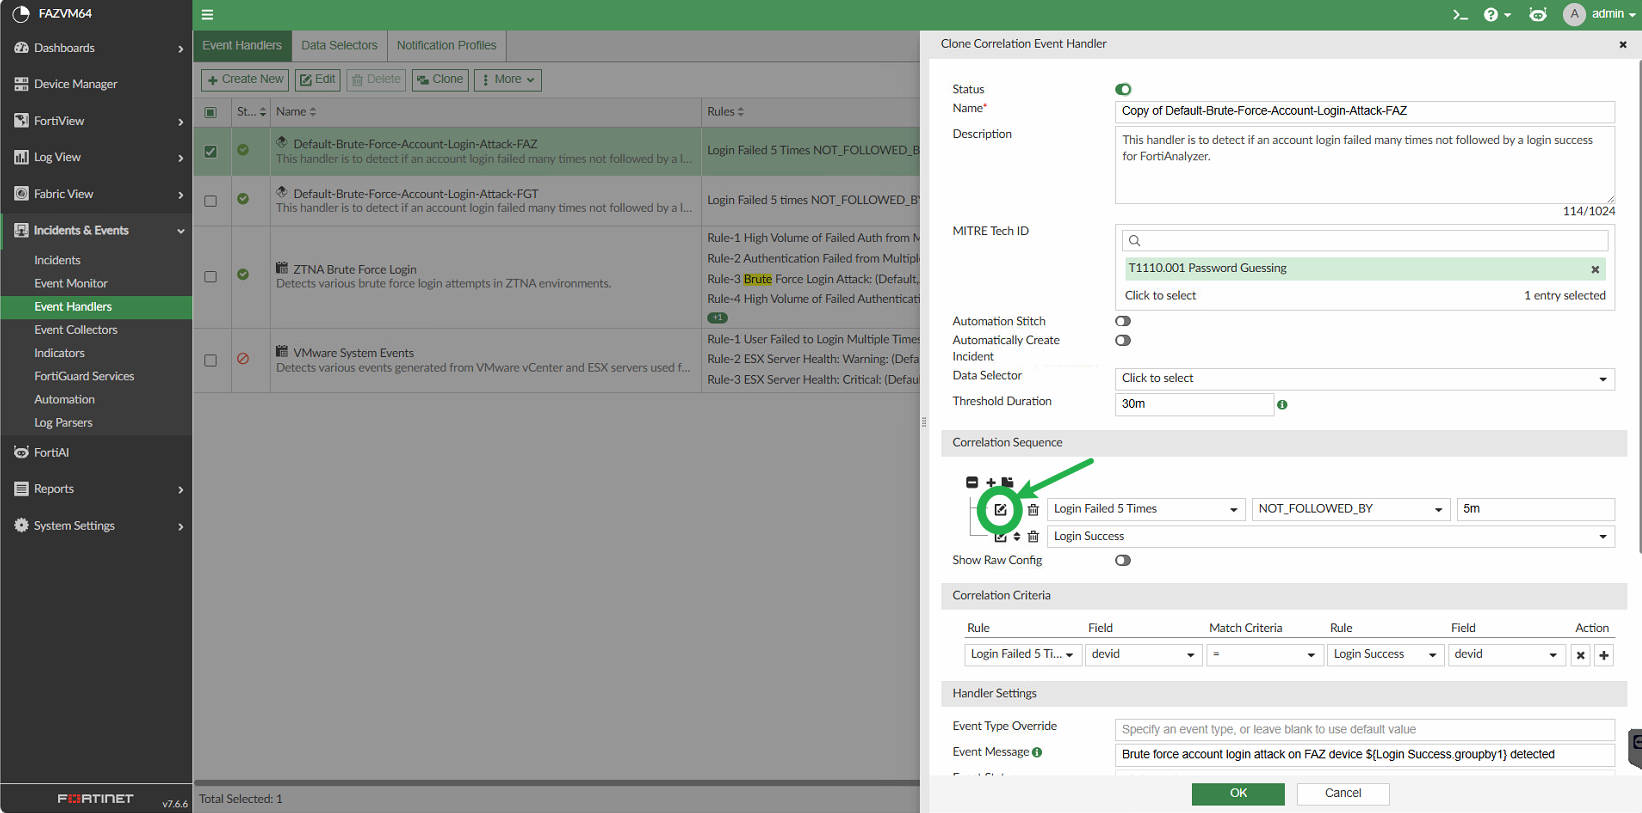Open Event Monitor in the sidebar
Screen dimensions: 1642x813
71,284
